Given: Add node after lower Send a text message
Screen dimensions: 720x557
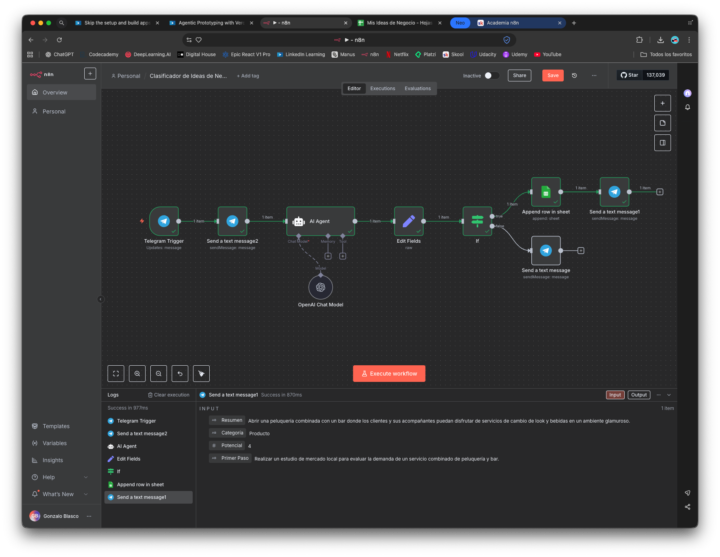Looking at the screenshot, I should (x=581, y=251).
